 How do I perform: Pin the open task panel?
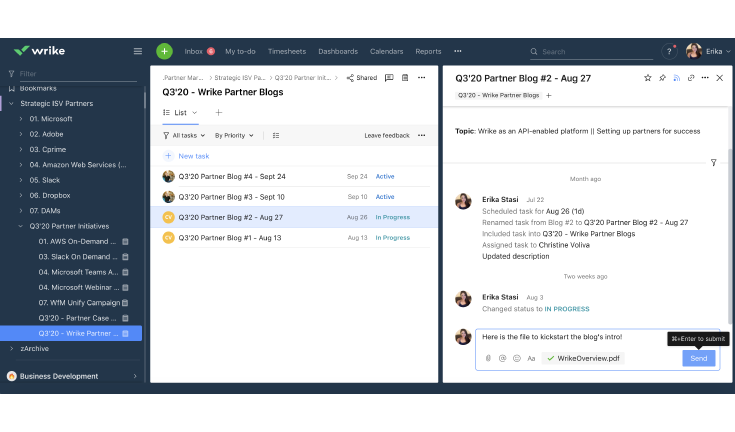pos(662,78)
